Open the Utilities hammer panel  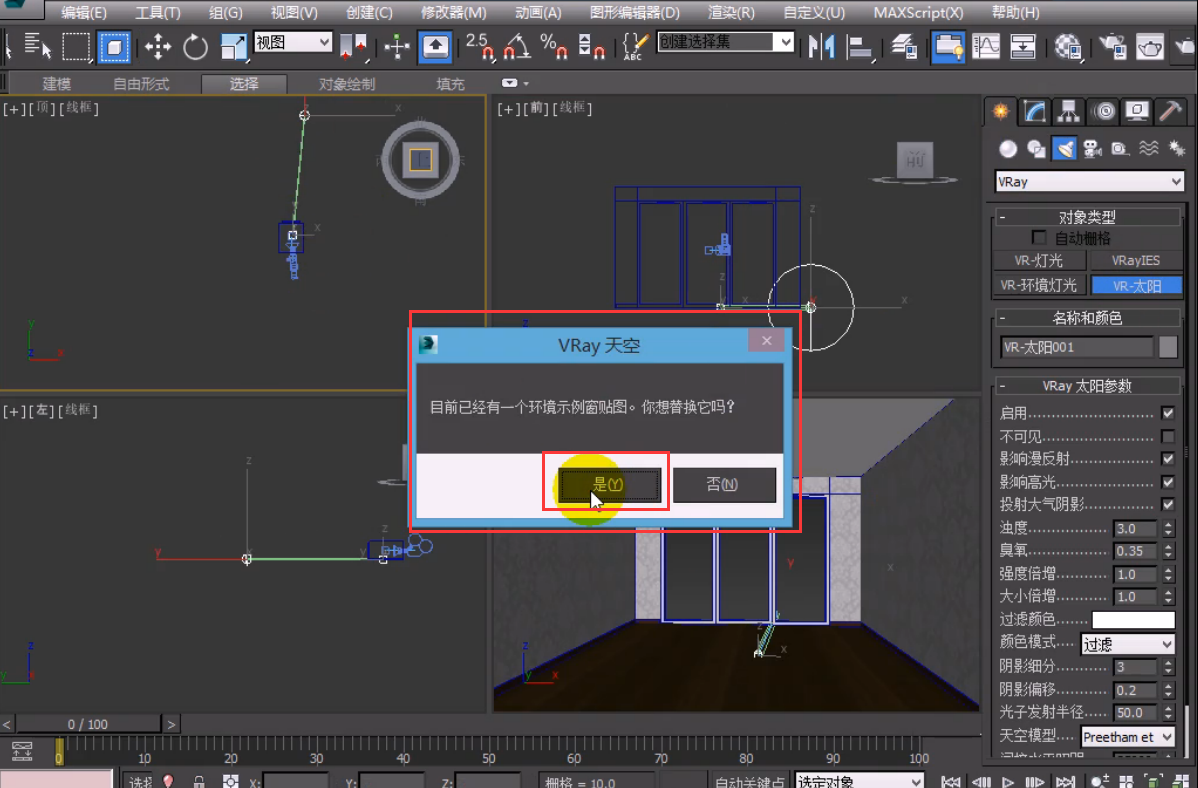tap(1169, 111)
